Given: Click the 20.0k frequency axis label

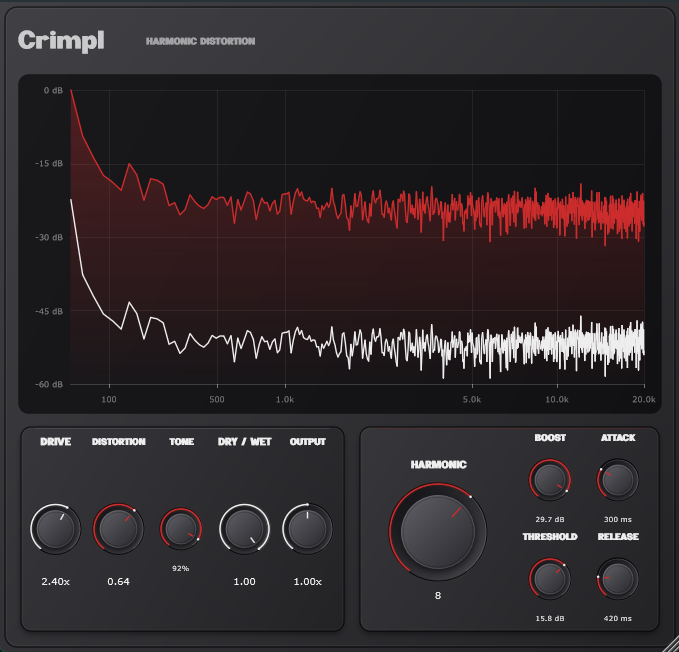Looking at the screenshot, I should coord(644,400).
